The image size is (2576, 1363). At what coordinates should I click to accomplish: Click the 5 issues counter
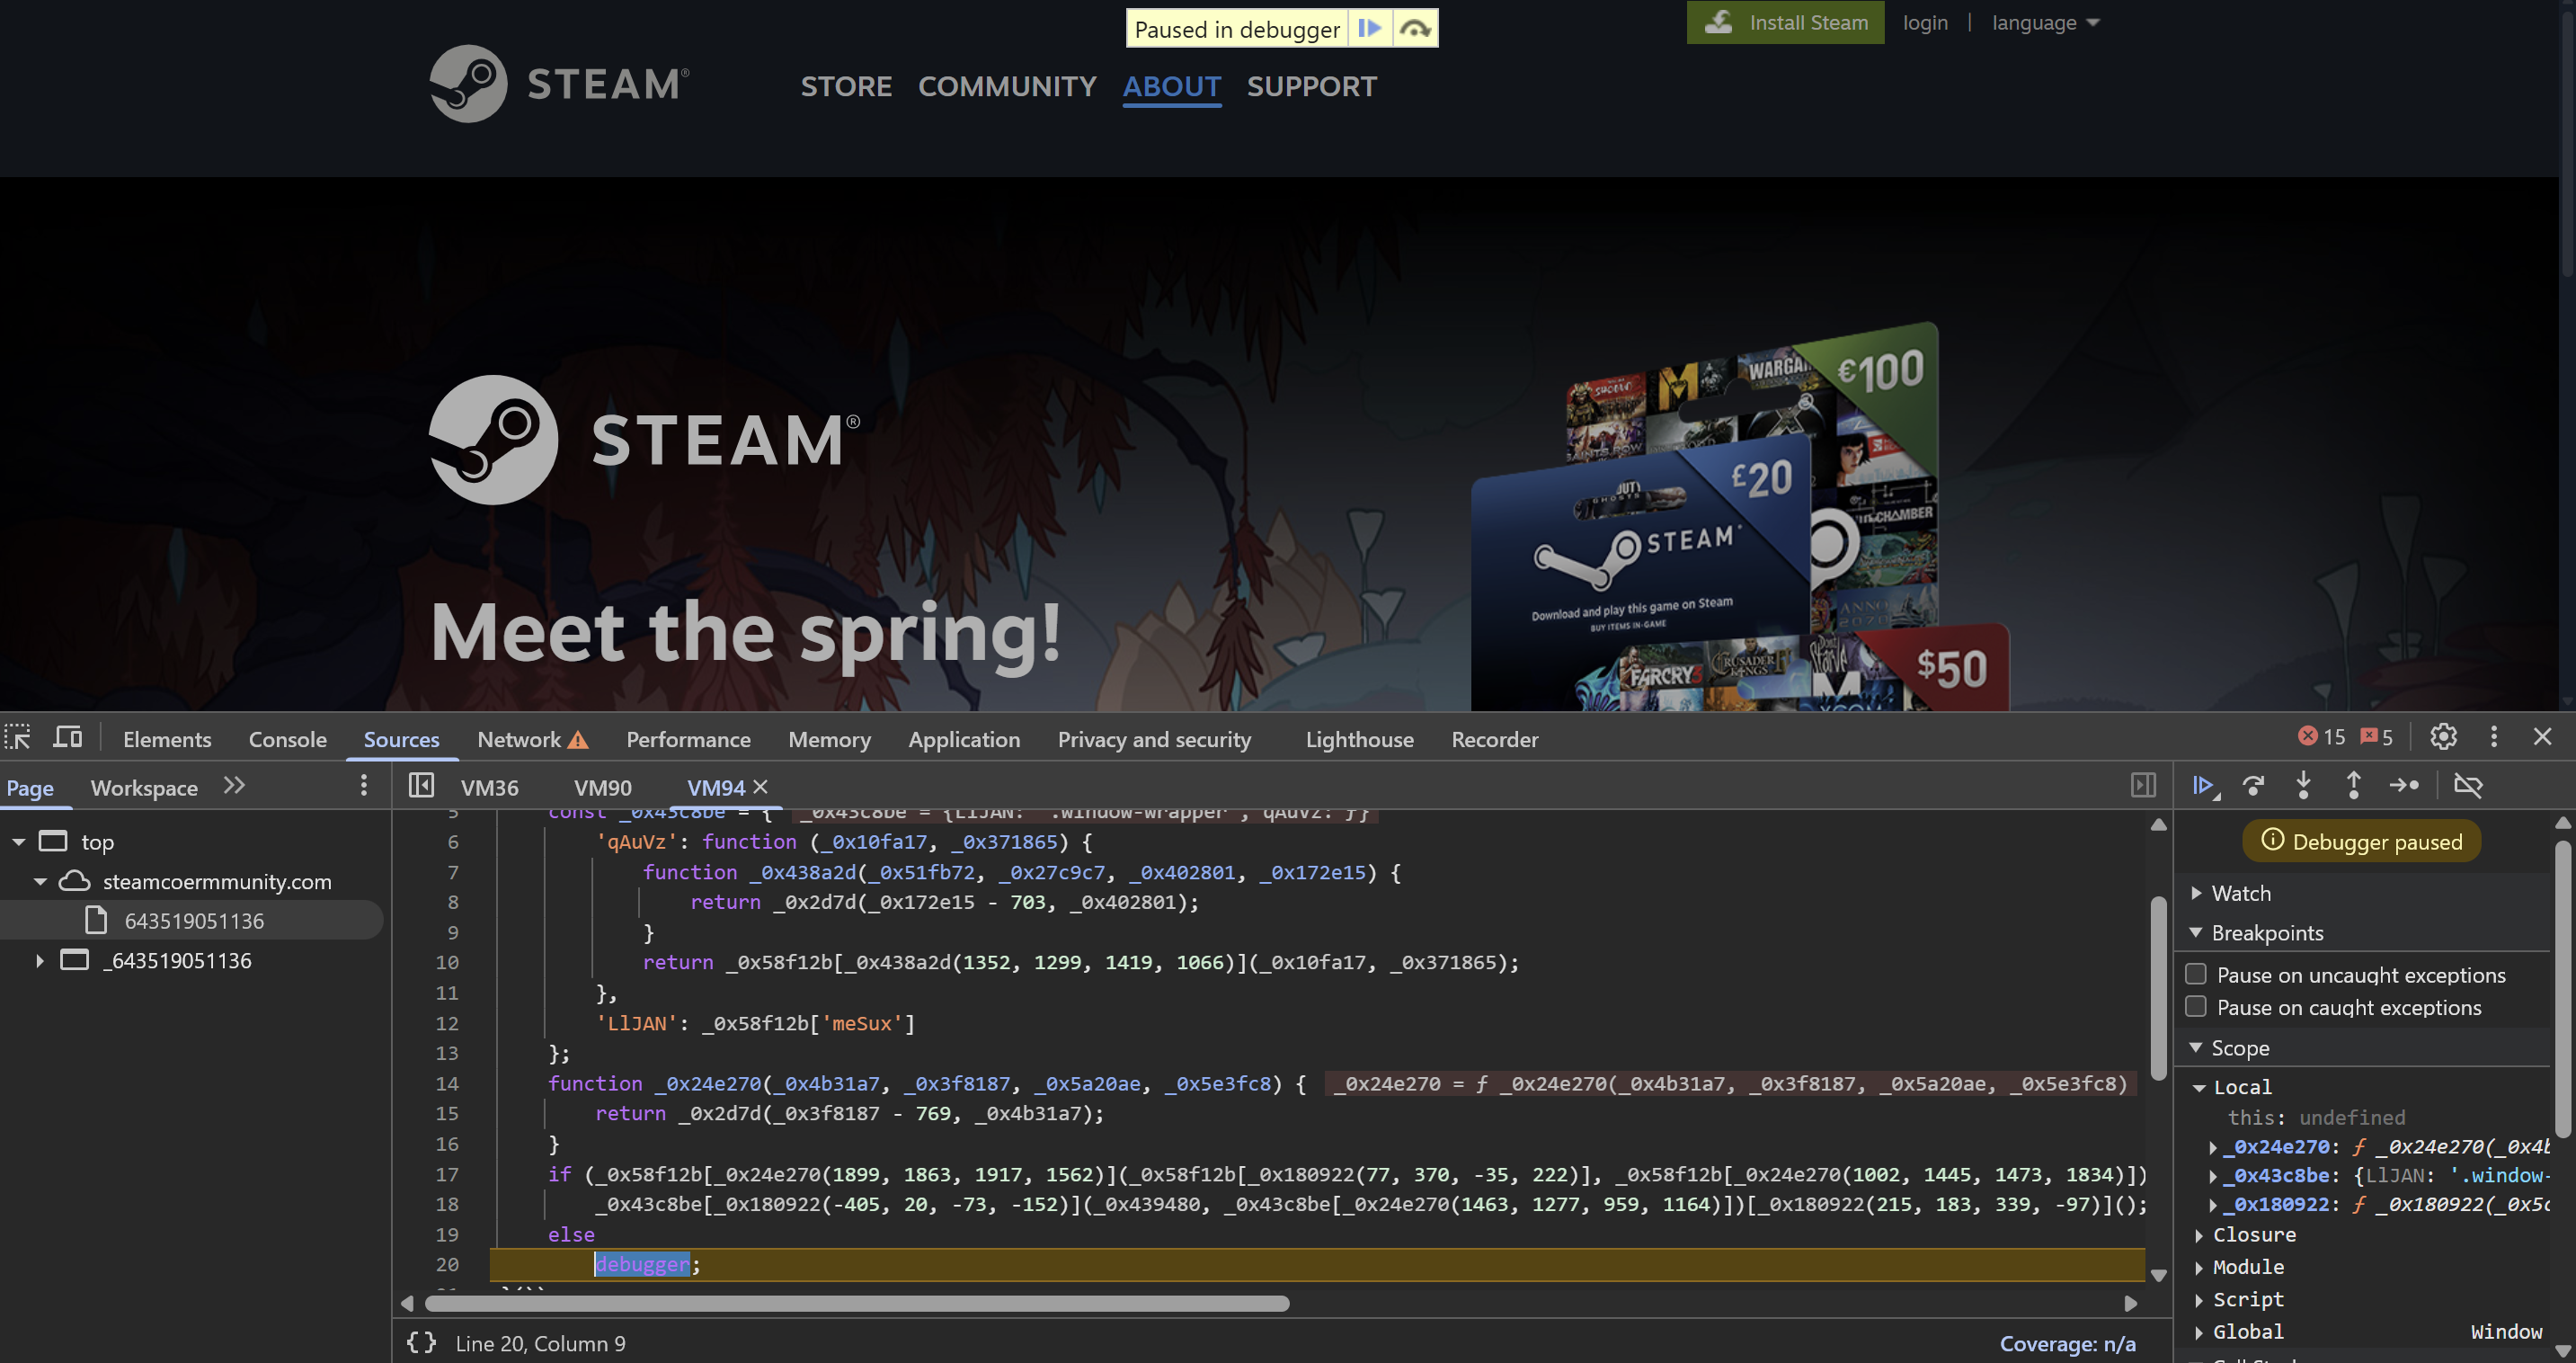tap(2377, 737)
